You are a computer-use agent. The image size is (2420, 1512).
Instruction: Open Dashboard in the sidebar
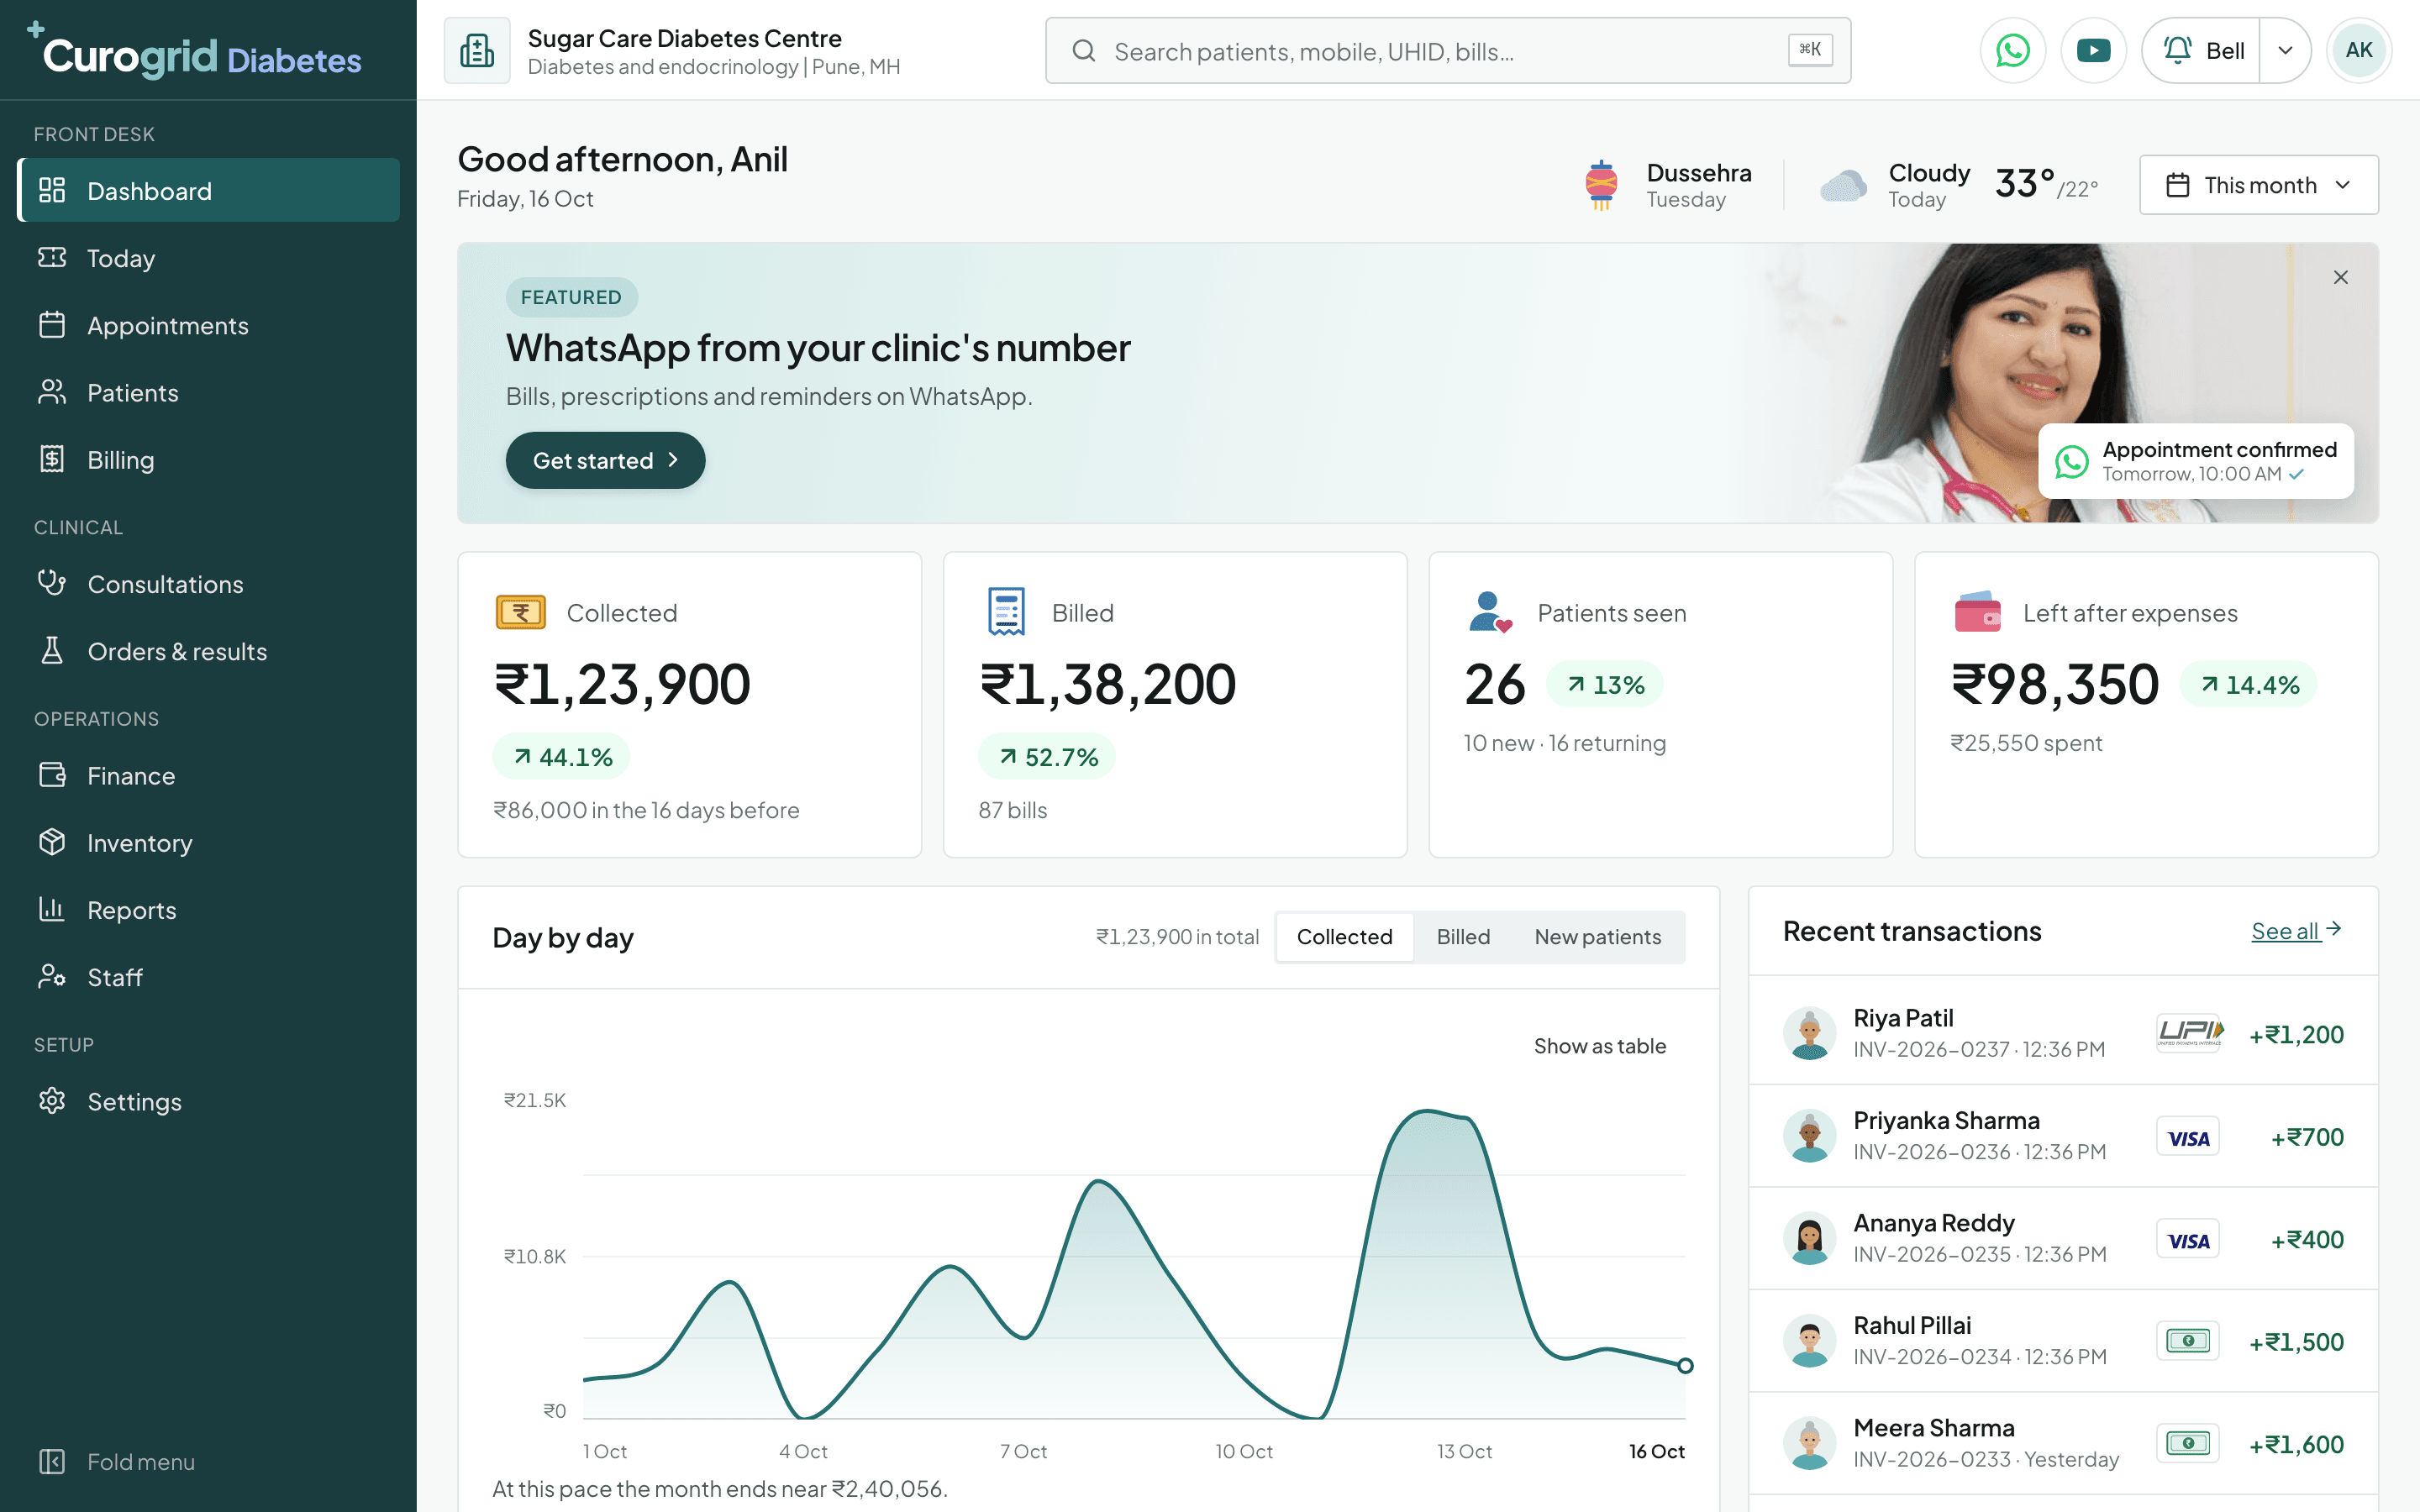point(209,190)
